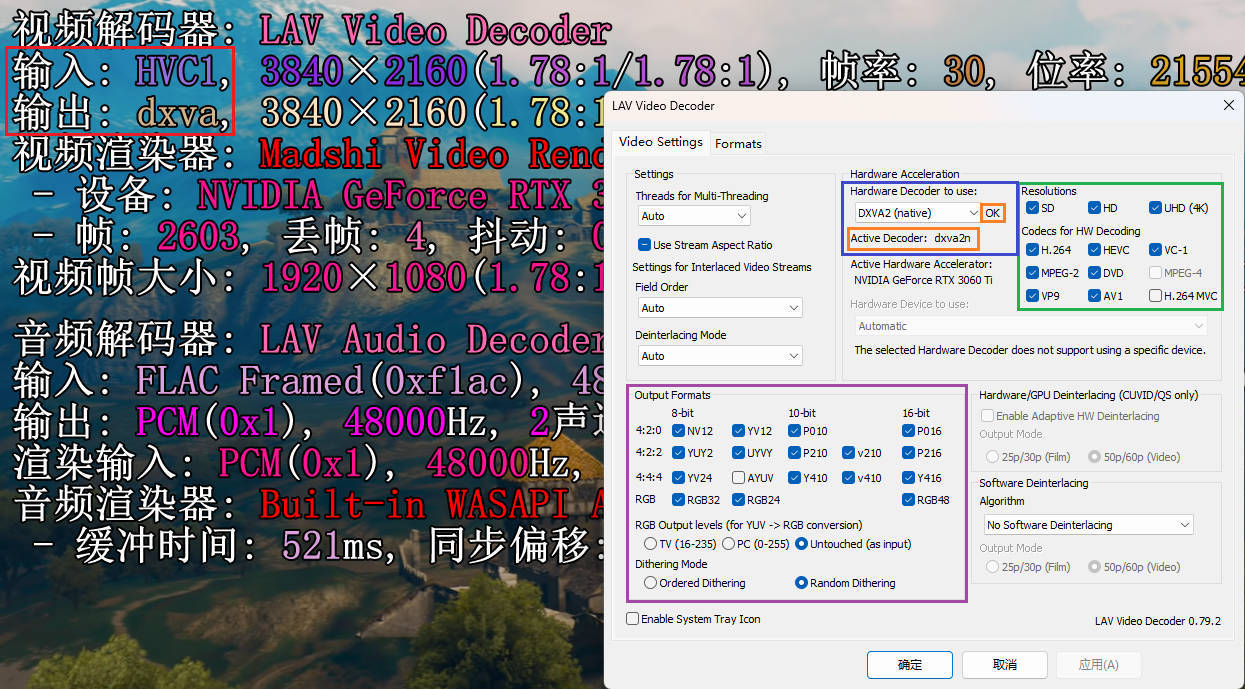
Task: Toggle Y410 output format checkbox
Action: [x=794, y=478]
